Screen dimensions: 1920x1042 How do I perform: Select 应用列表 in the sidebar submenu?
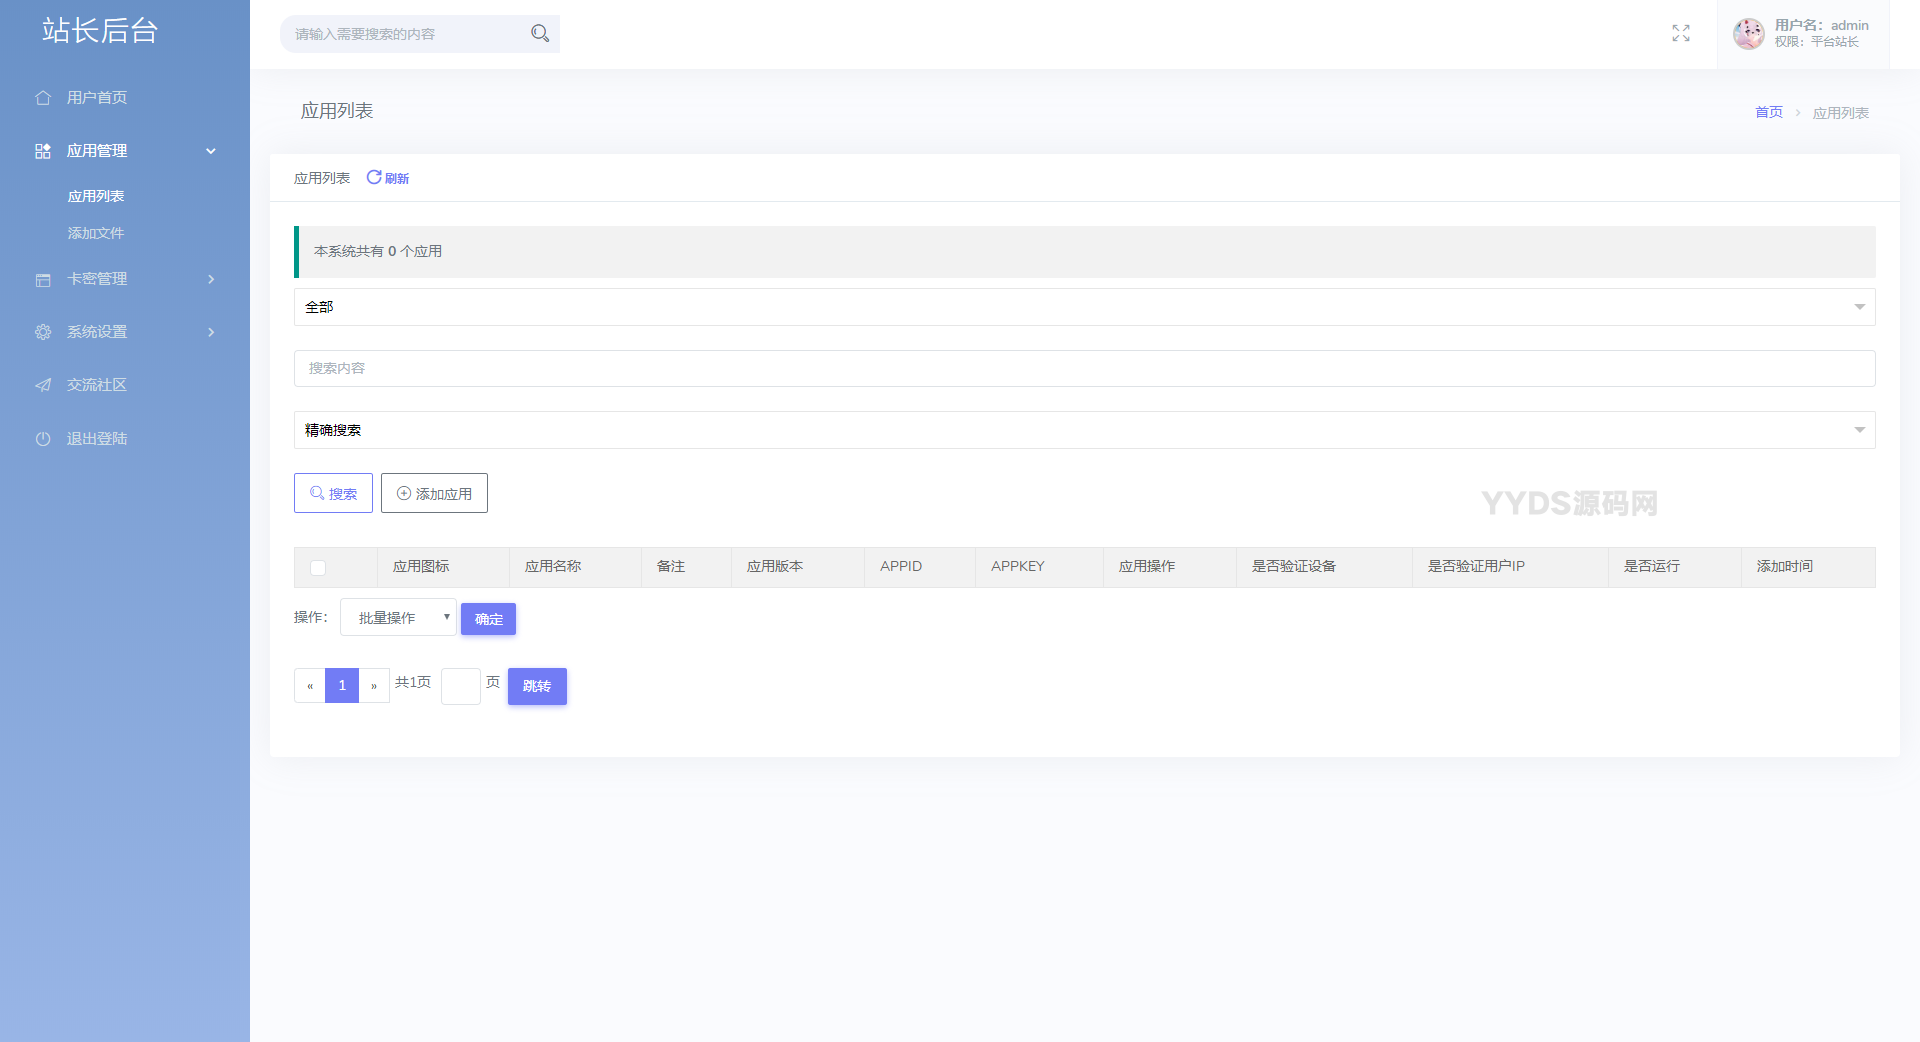click(x=96, y=196)
